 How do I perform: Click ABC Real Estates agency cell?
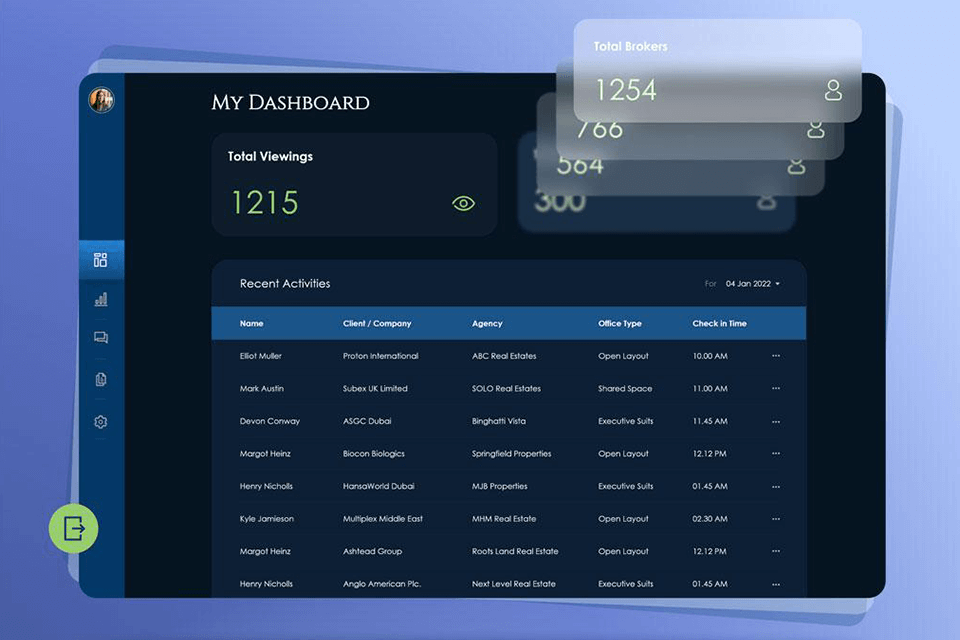(x=504, y=356)
